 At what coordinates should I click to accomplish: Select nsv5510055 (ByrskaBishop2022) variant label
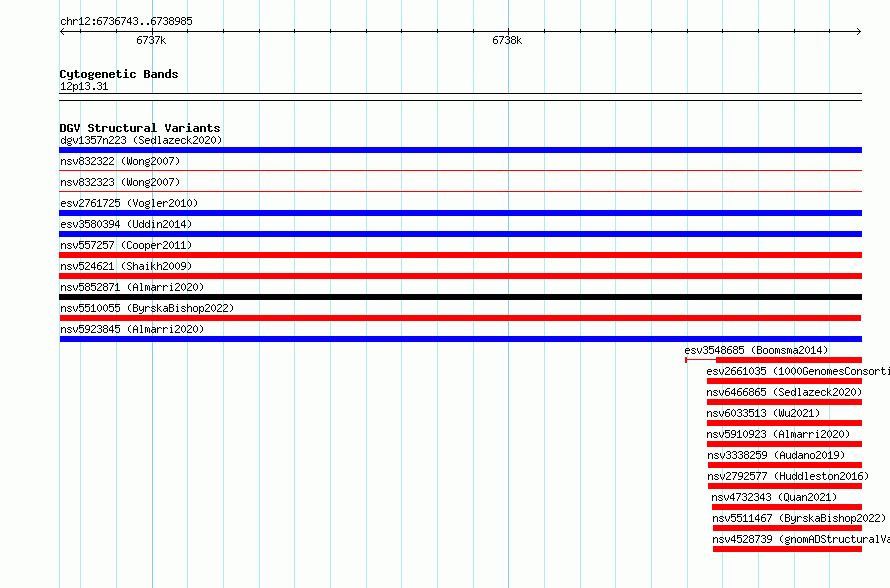[x=147, y=308]
